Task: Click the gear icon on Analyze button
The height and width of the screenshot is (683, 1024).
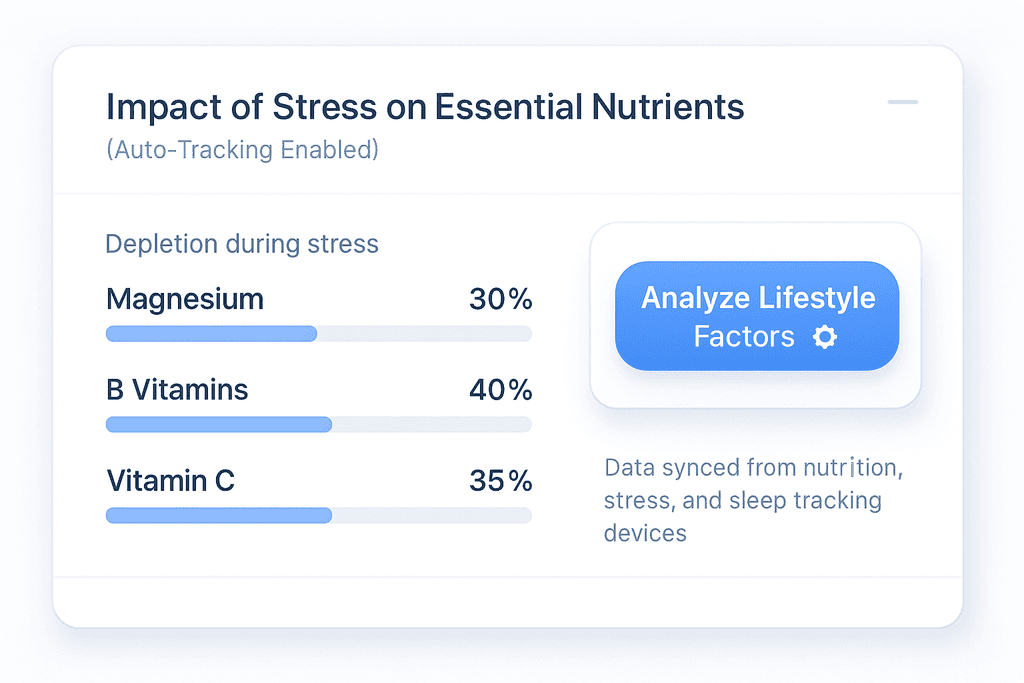Action: (x=824, y=337)
